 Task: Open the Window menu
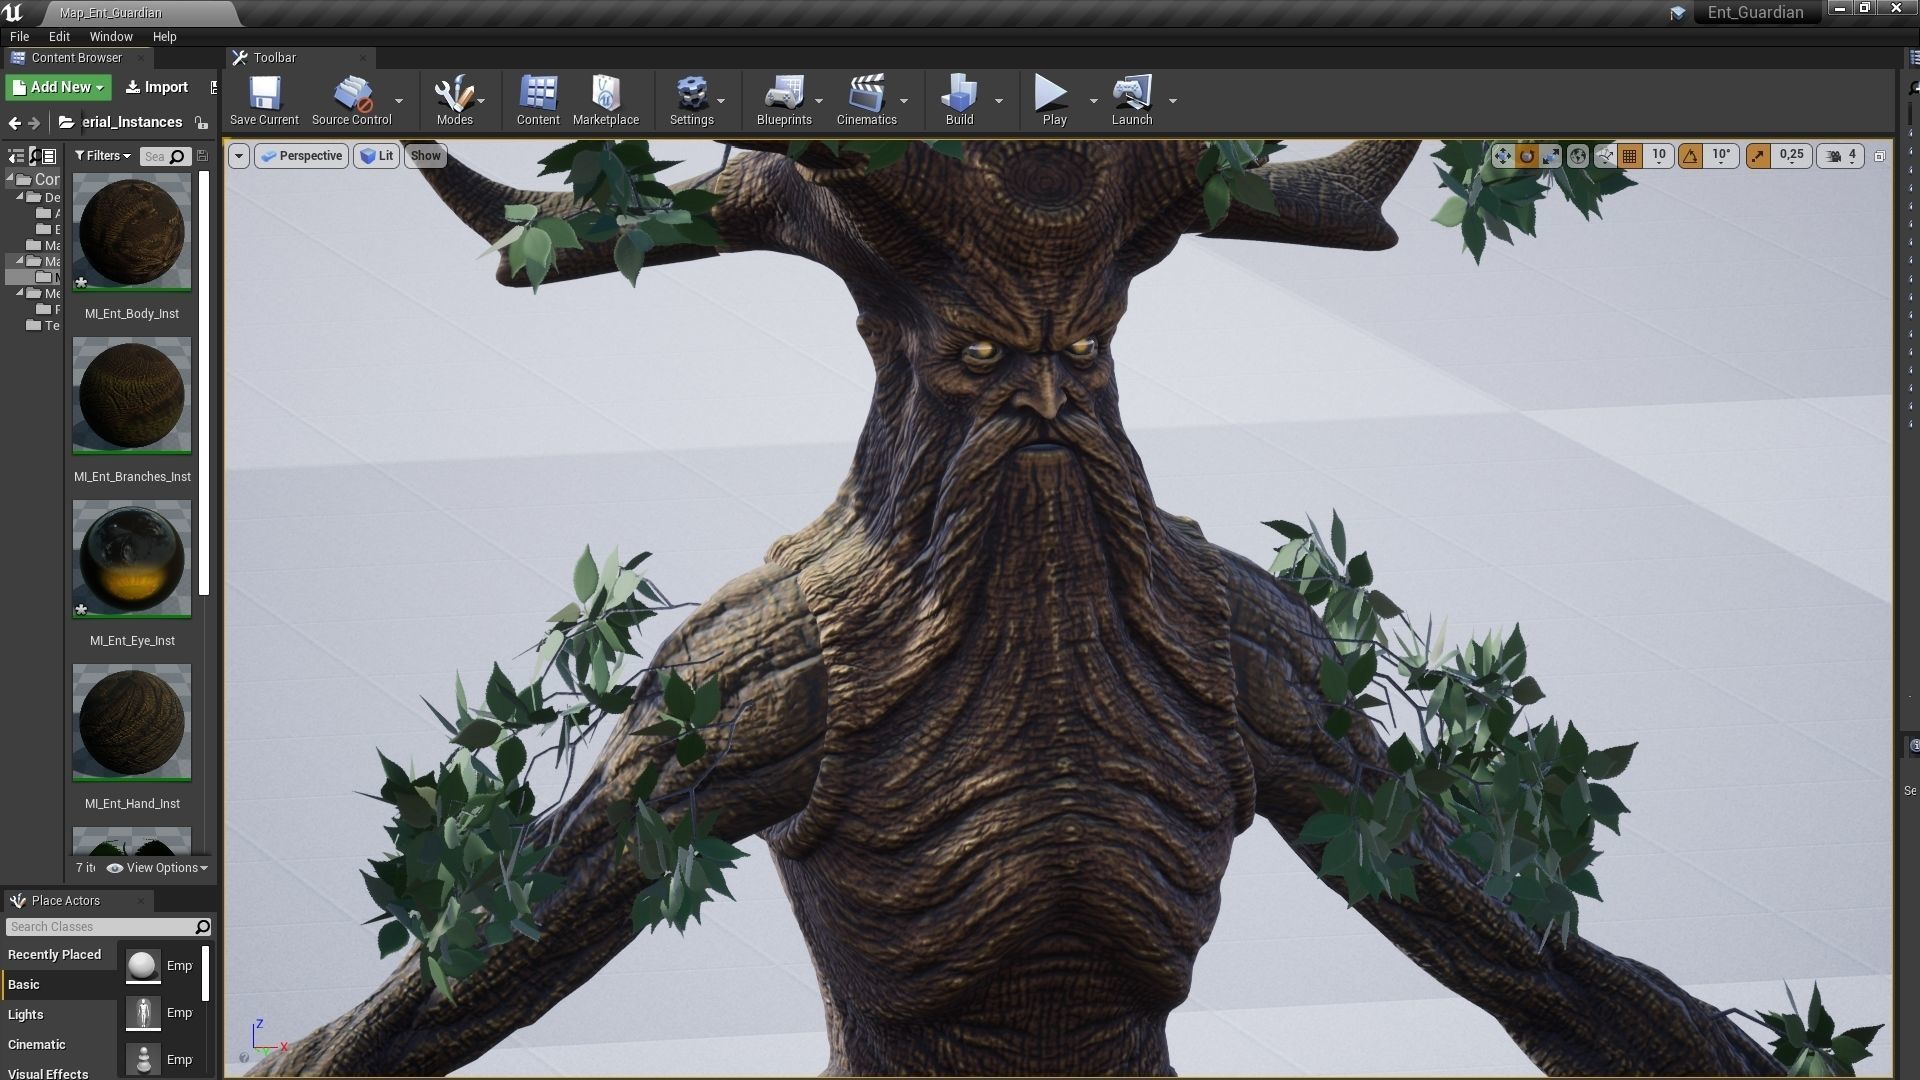[111, 37]
